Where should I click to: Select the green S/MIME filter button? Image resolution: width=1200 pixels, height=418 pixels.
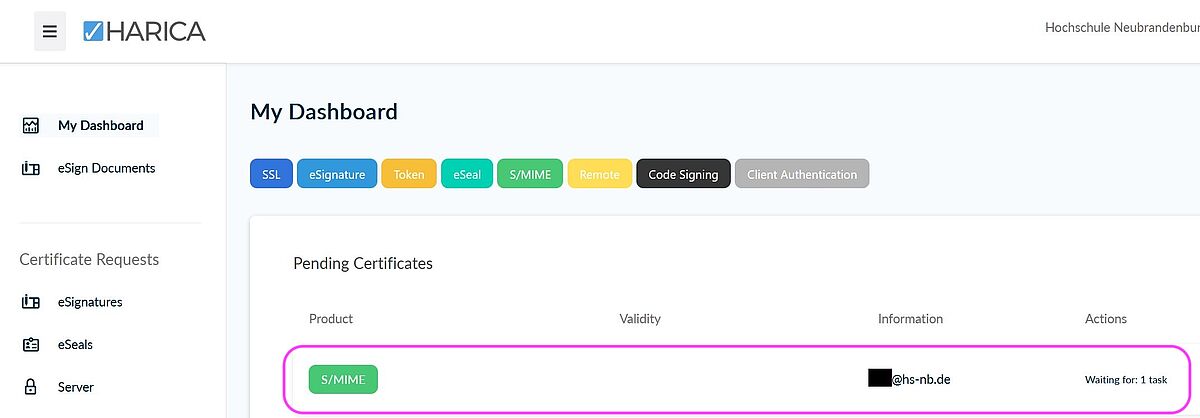pos(531,174)
